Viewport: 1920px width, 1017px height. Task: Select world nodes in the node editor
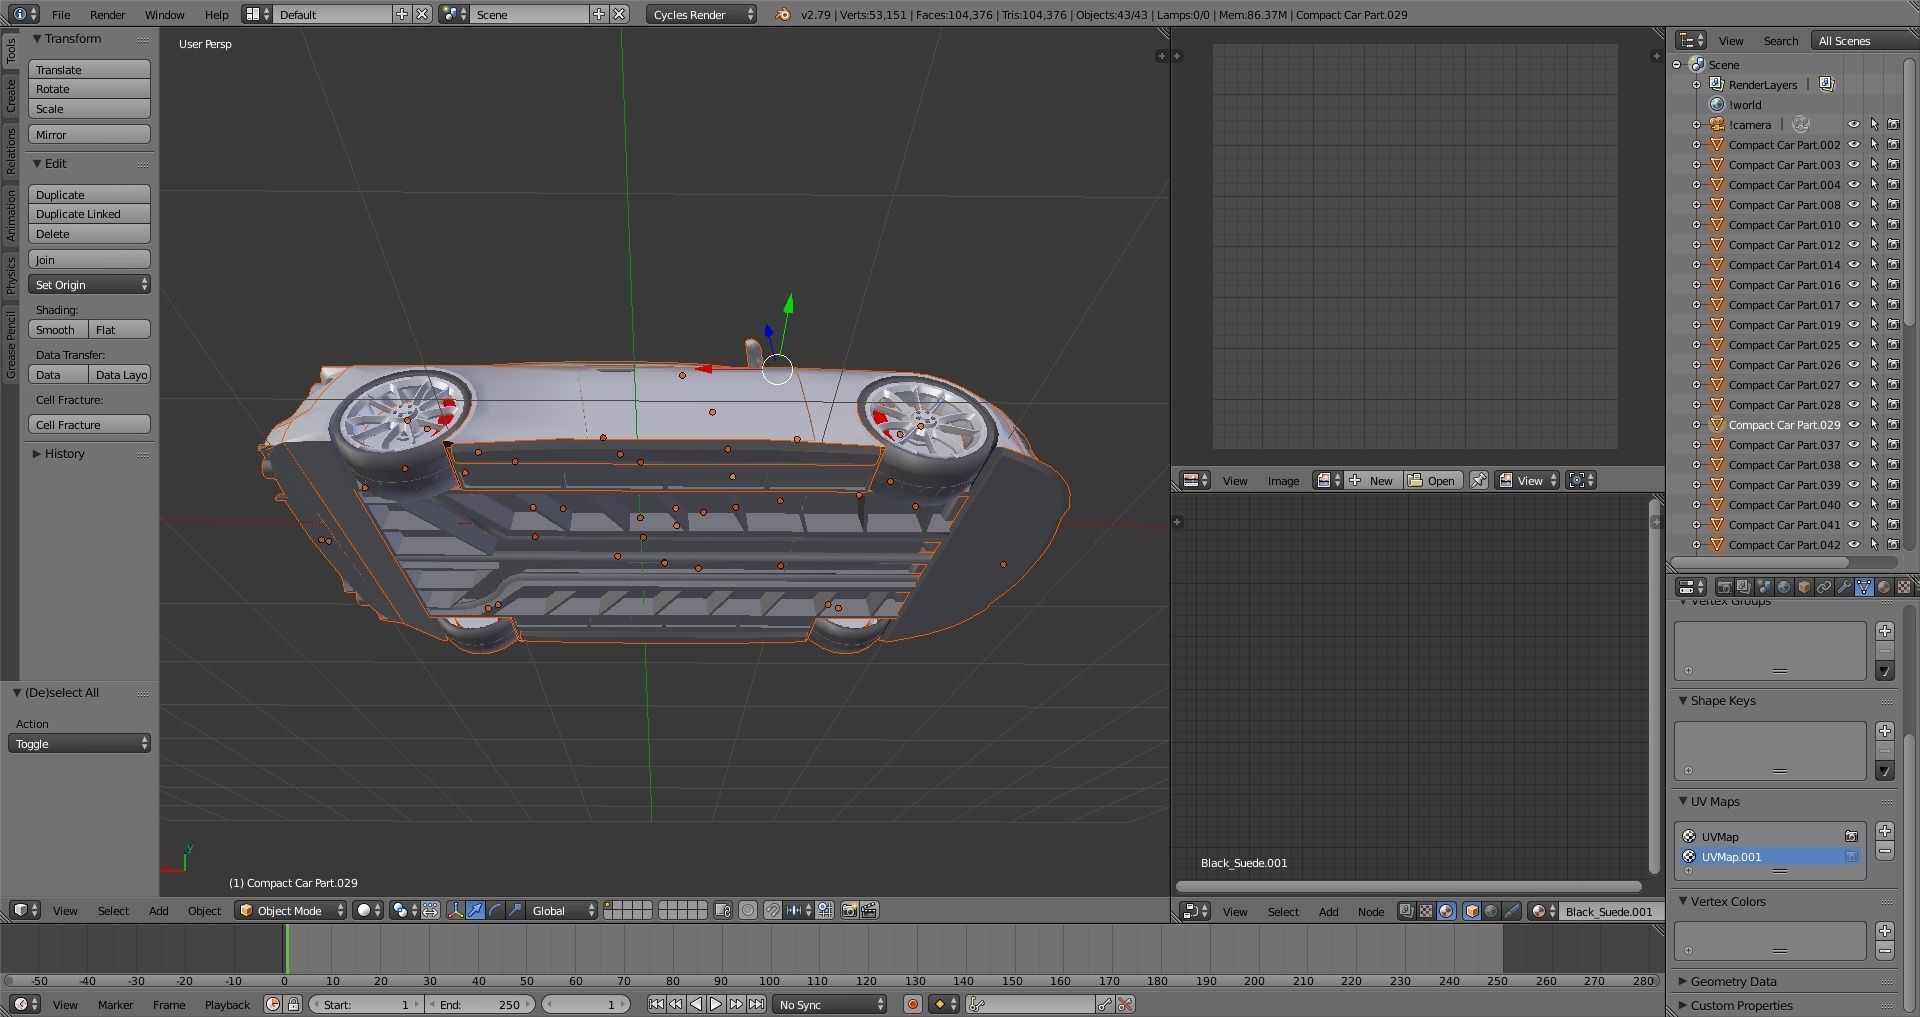coord(1491,911)
